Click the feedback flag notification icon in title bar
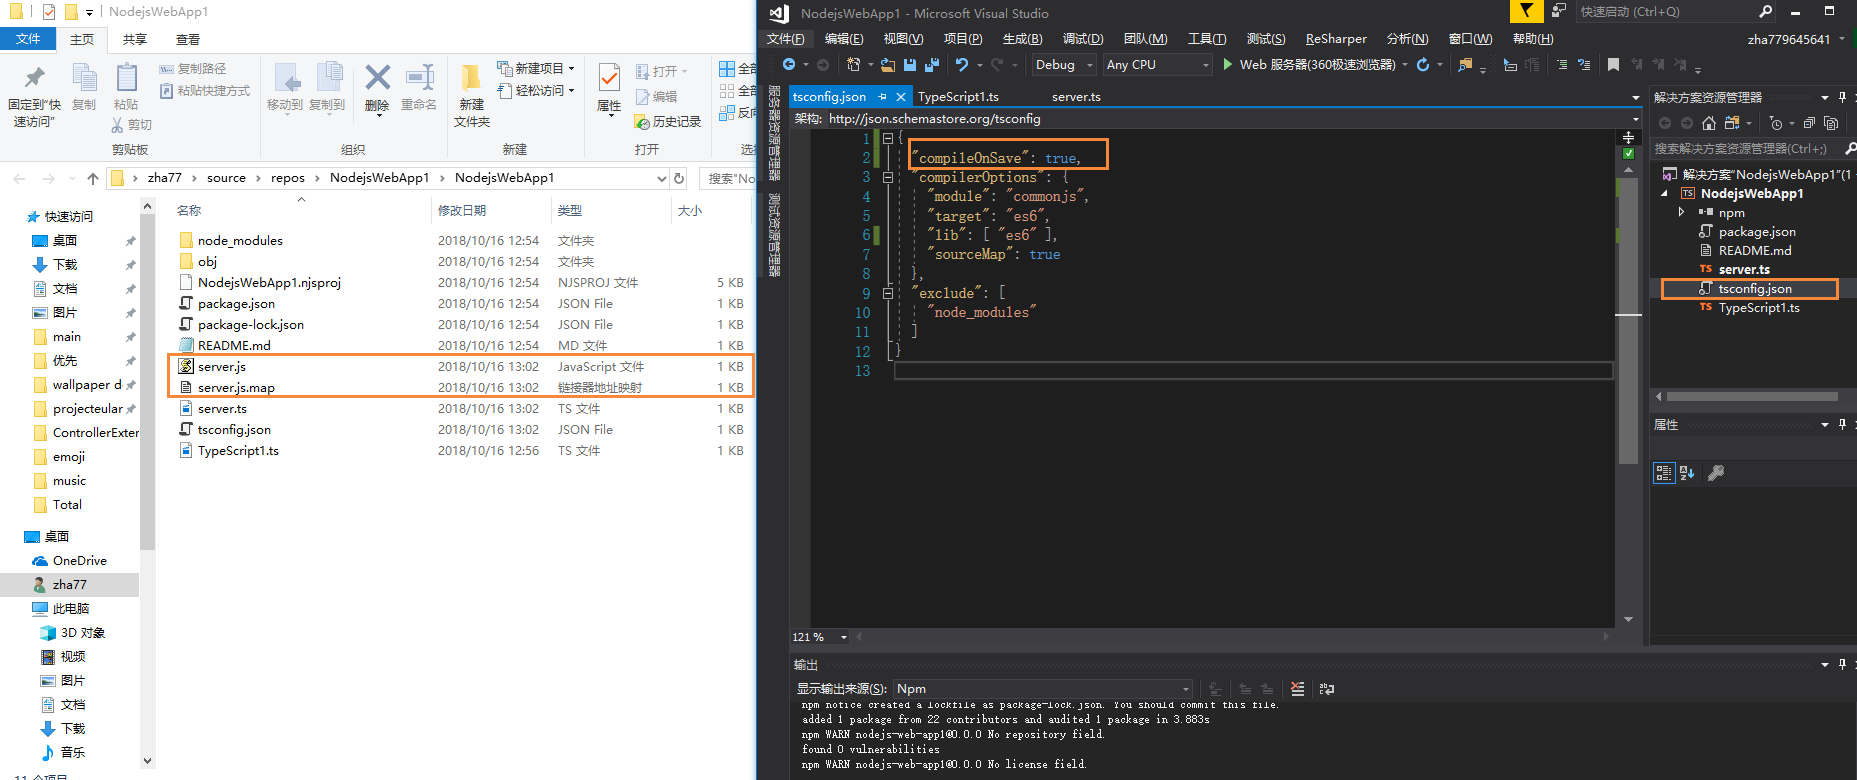Viewport: 1857px width, 780px height. point(1526,11)
